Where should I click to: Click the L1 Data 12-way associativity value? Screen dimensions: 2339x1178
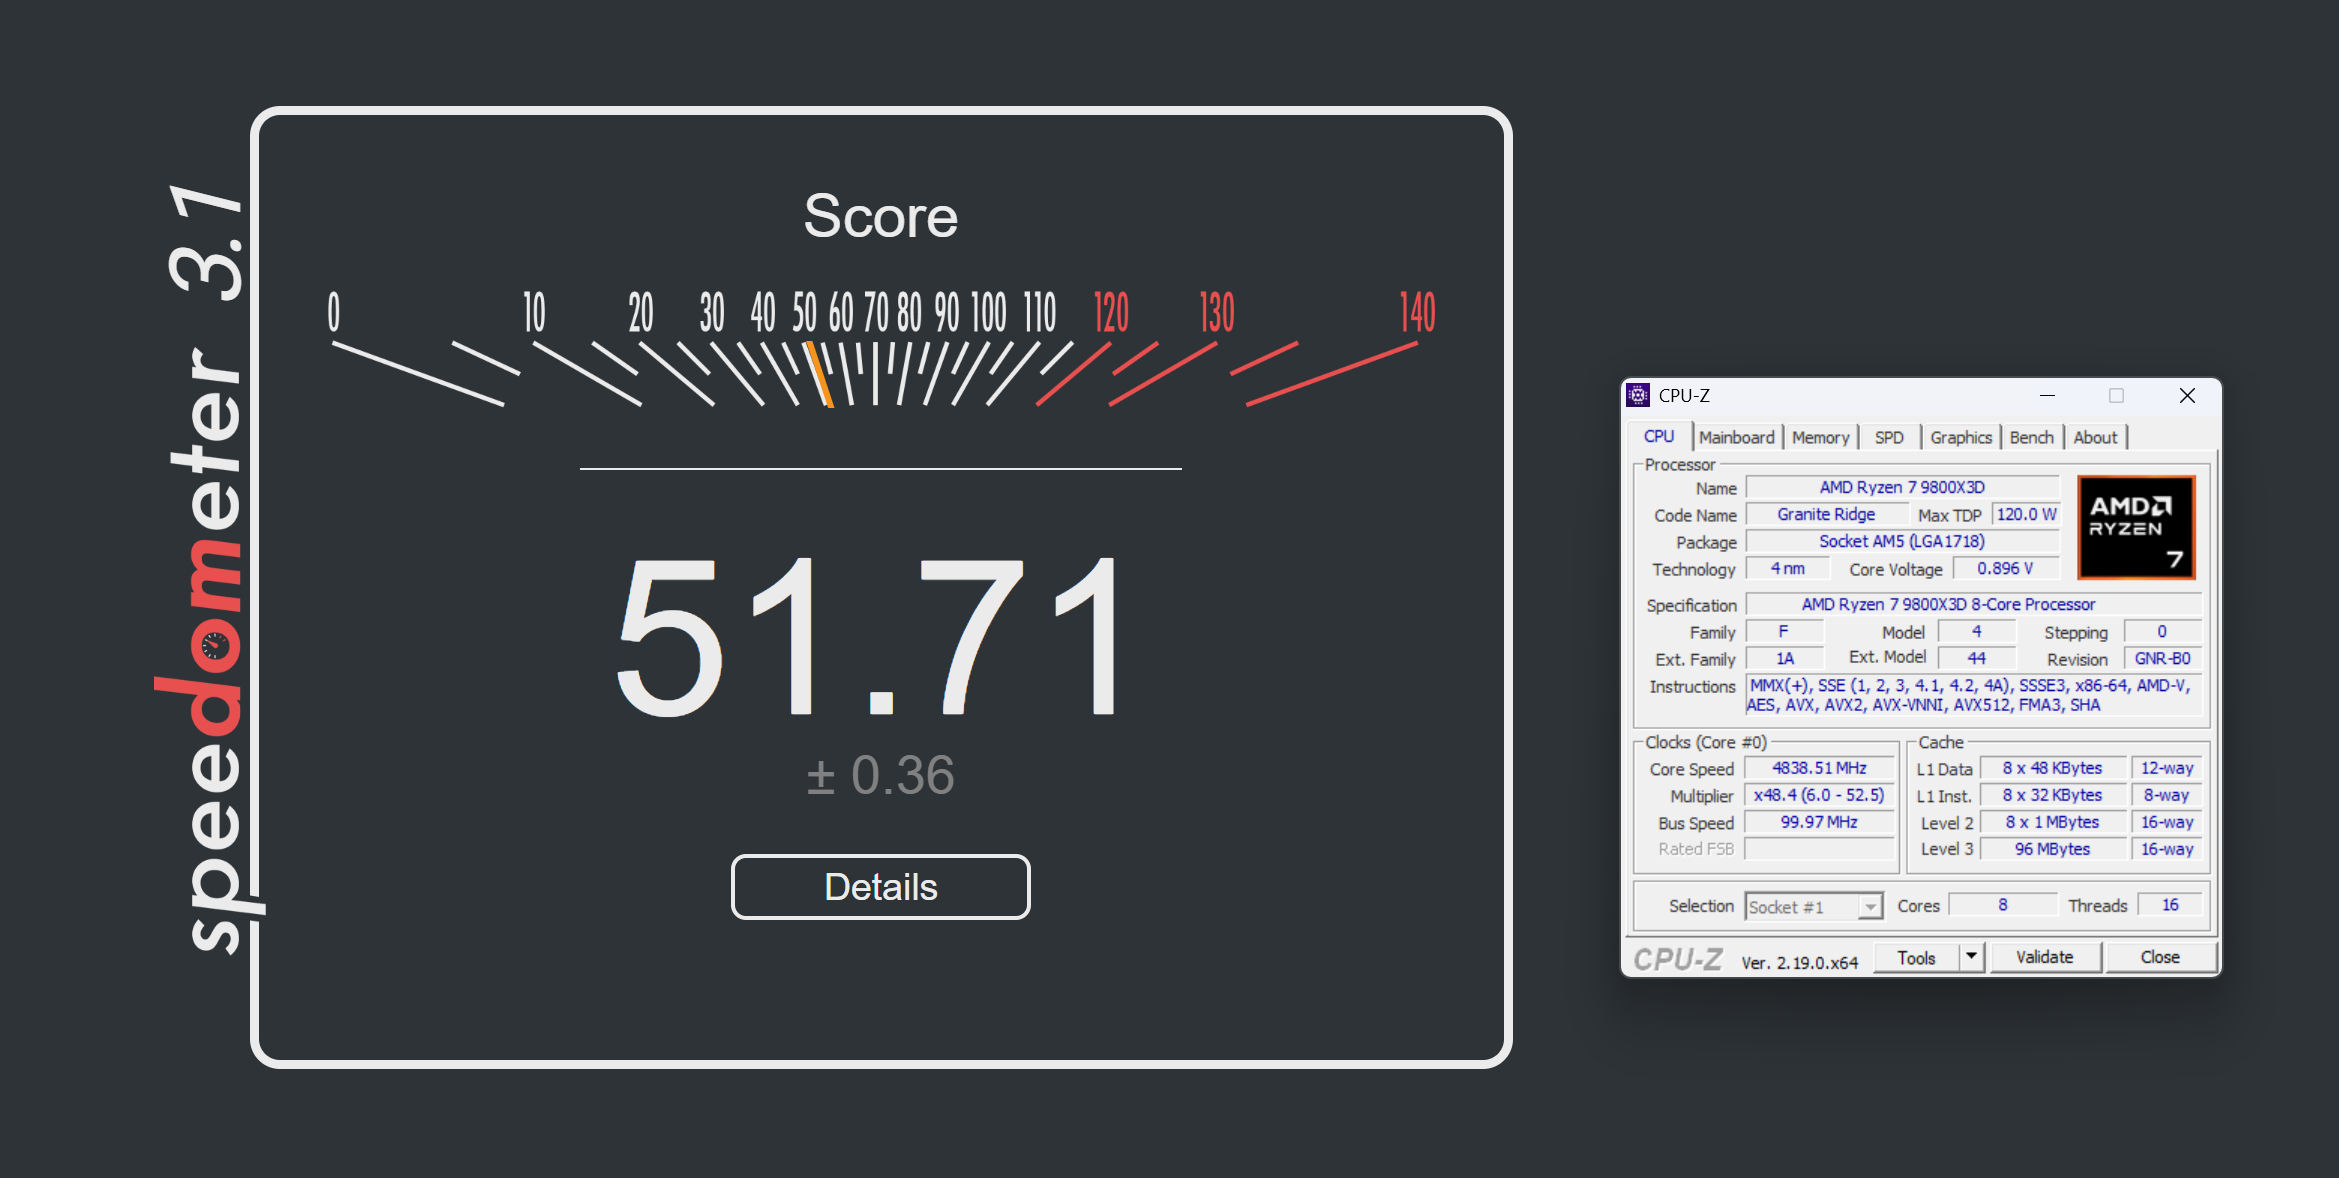click(2166, 768)
